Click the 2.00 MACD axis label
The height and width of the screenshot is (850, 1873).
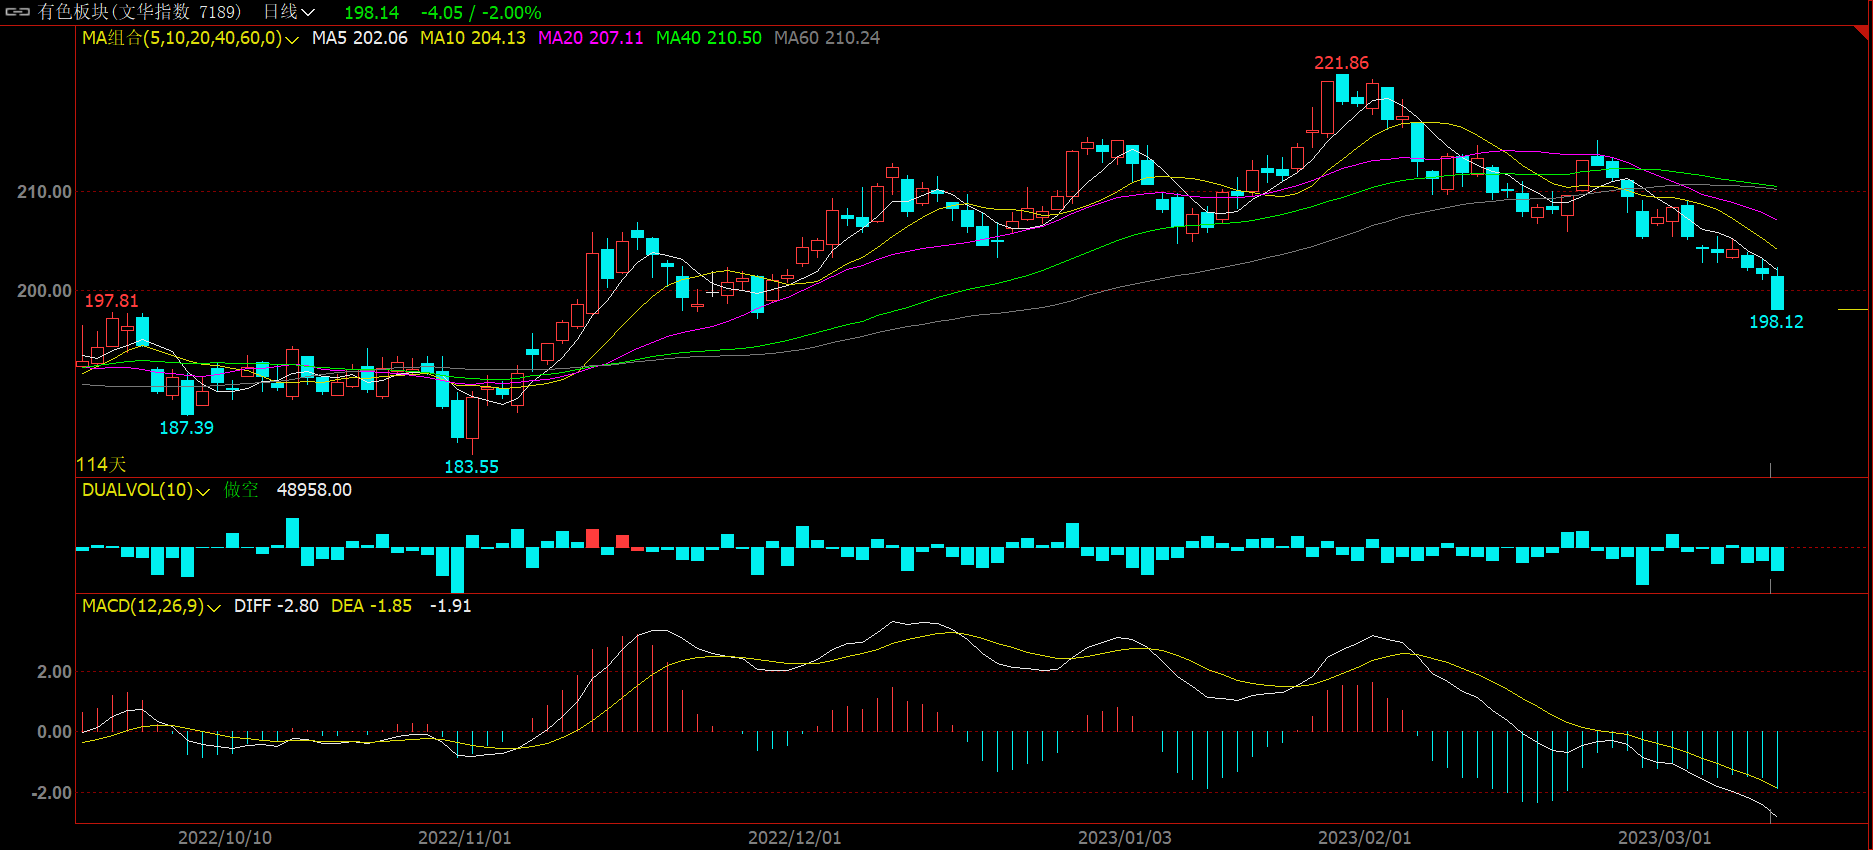(x=54, y=672)
